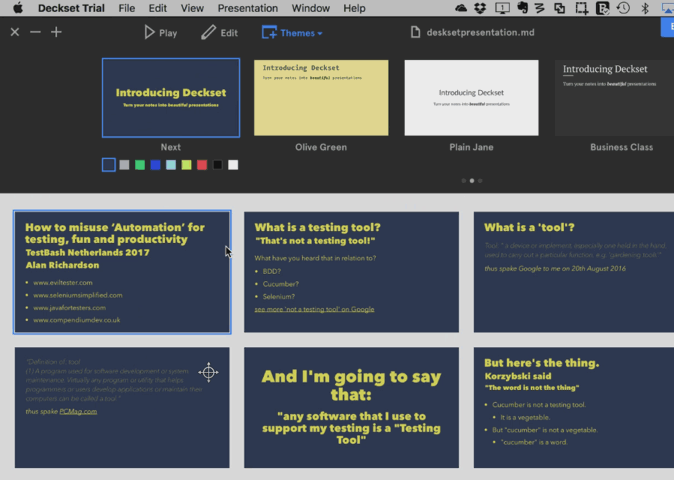Open the File menu

[x=127, y=8]
